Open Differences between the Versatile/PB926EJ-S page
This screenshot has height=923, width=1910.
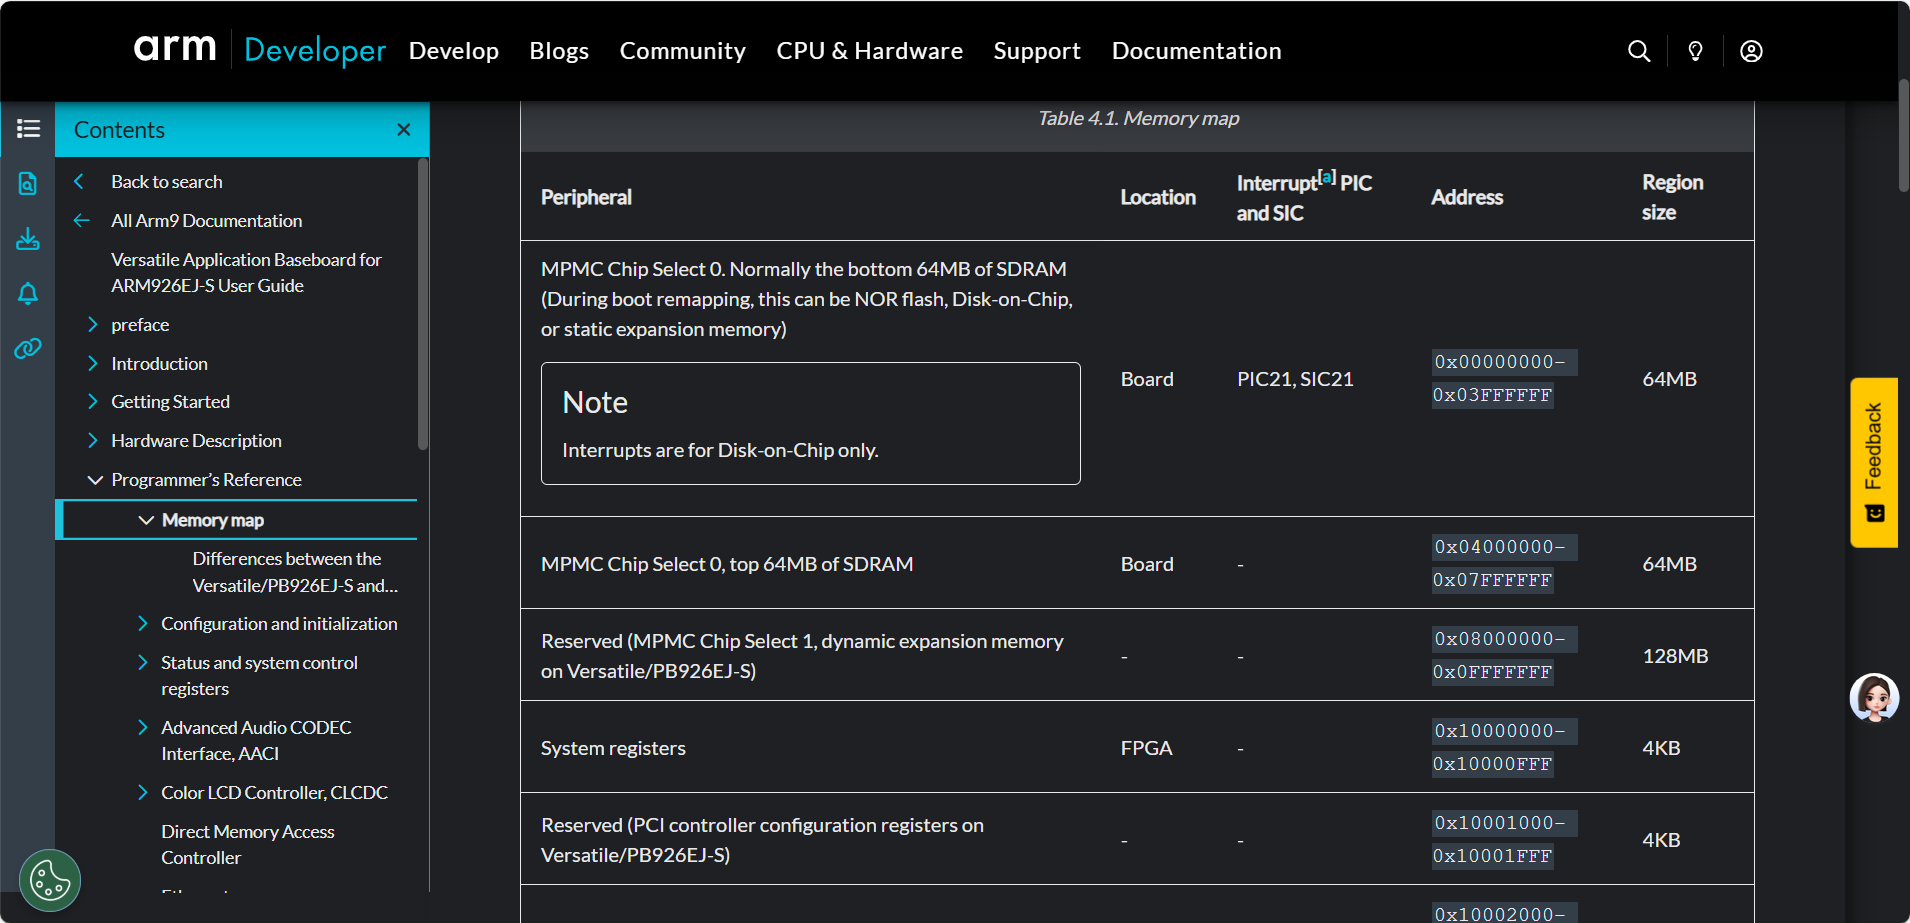[x=295, y=572]
